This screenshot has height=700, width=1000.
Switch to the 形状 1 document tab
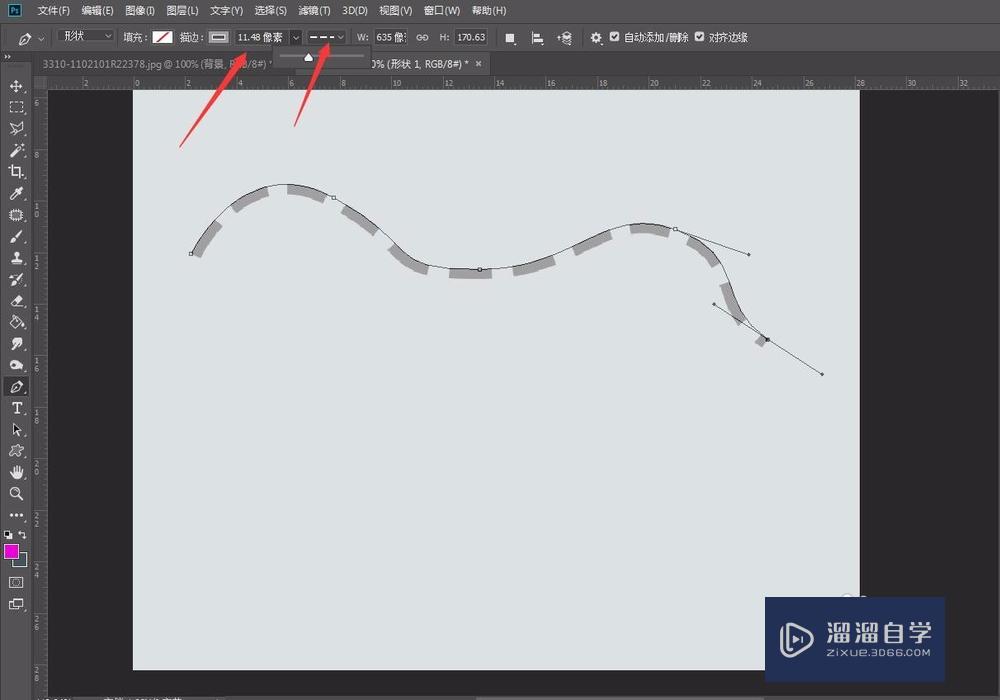point(420,64)
